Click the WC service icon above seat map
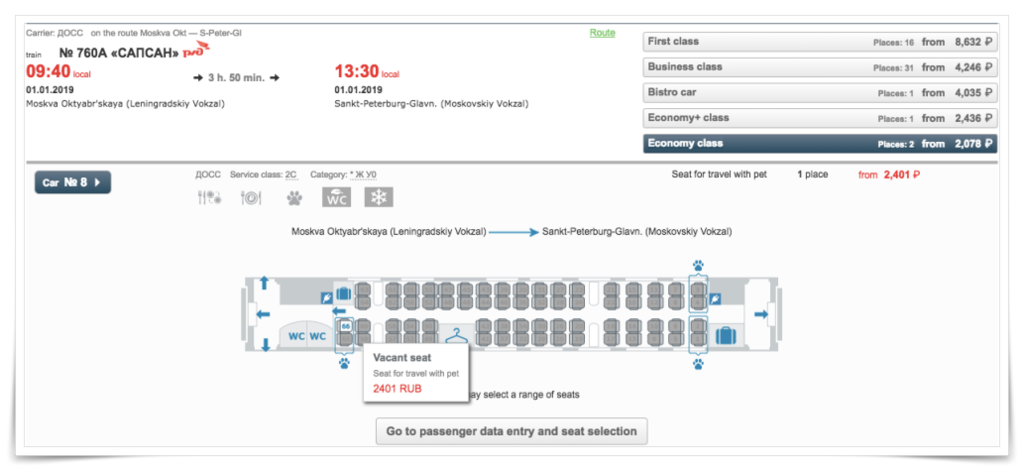 click(x=336, y=197)
